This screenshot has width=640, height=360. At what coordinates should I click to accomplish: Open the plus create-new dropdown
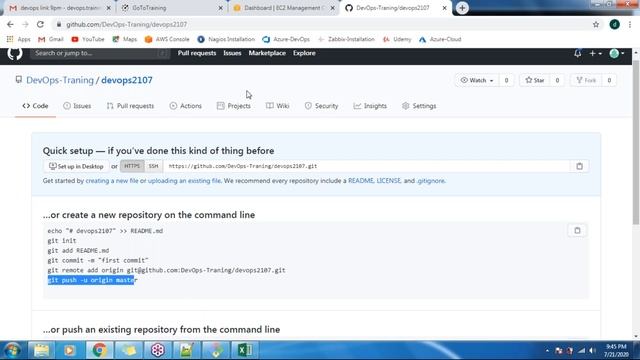click(596, 53)
